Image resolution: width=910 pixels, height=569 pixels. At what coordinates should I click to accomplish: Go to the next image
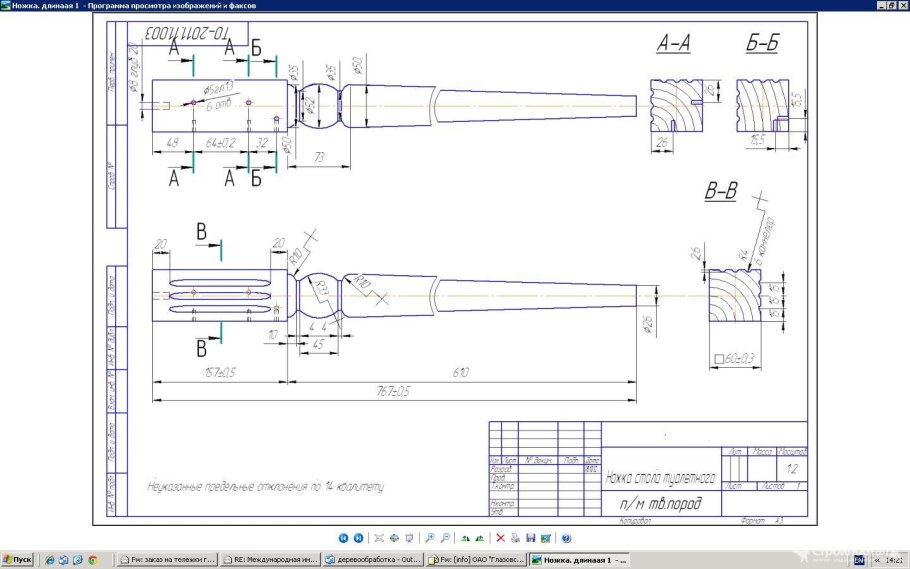pos(358,537)
